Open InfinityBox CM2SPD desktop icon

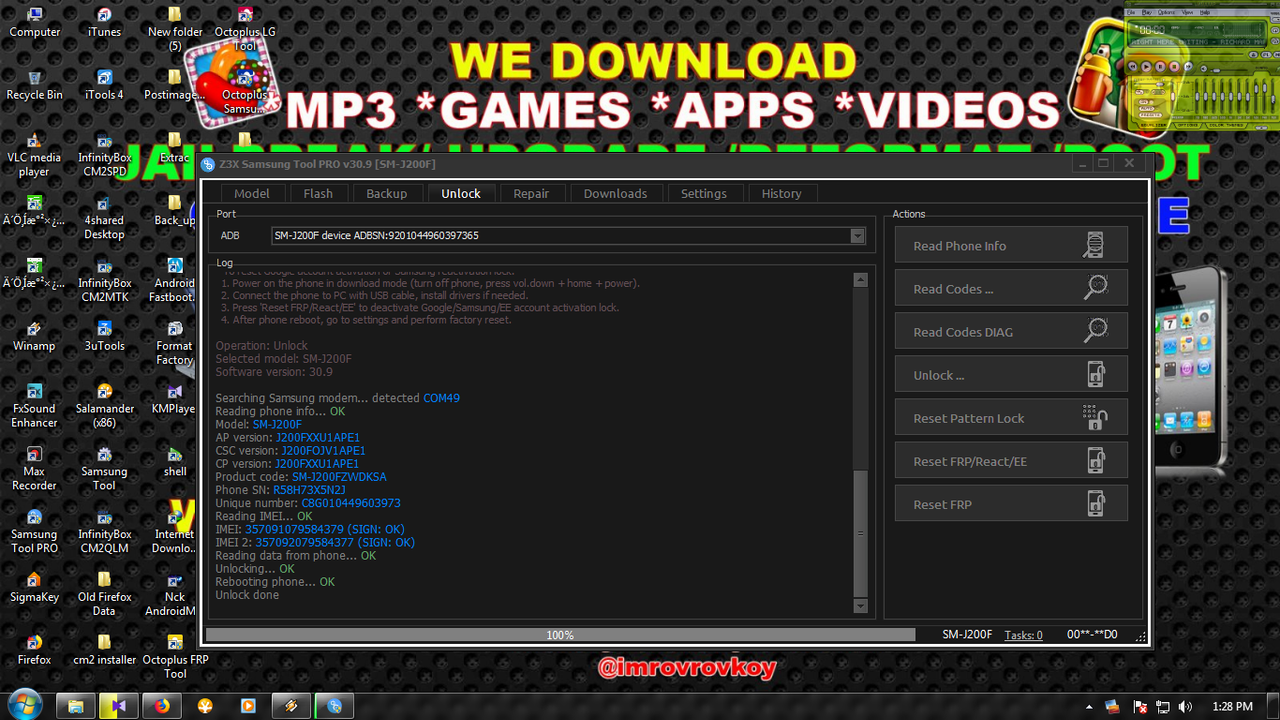104,155
